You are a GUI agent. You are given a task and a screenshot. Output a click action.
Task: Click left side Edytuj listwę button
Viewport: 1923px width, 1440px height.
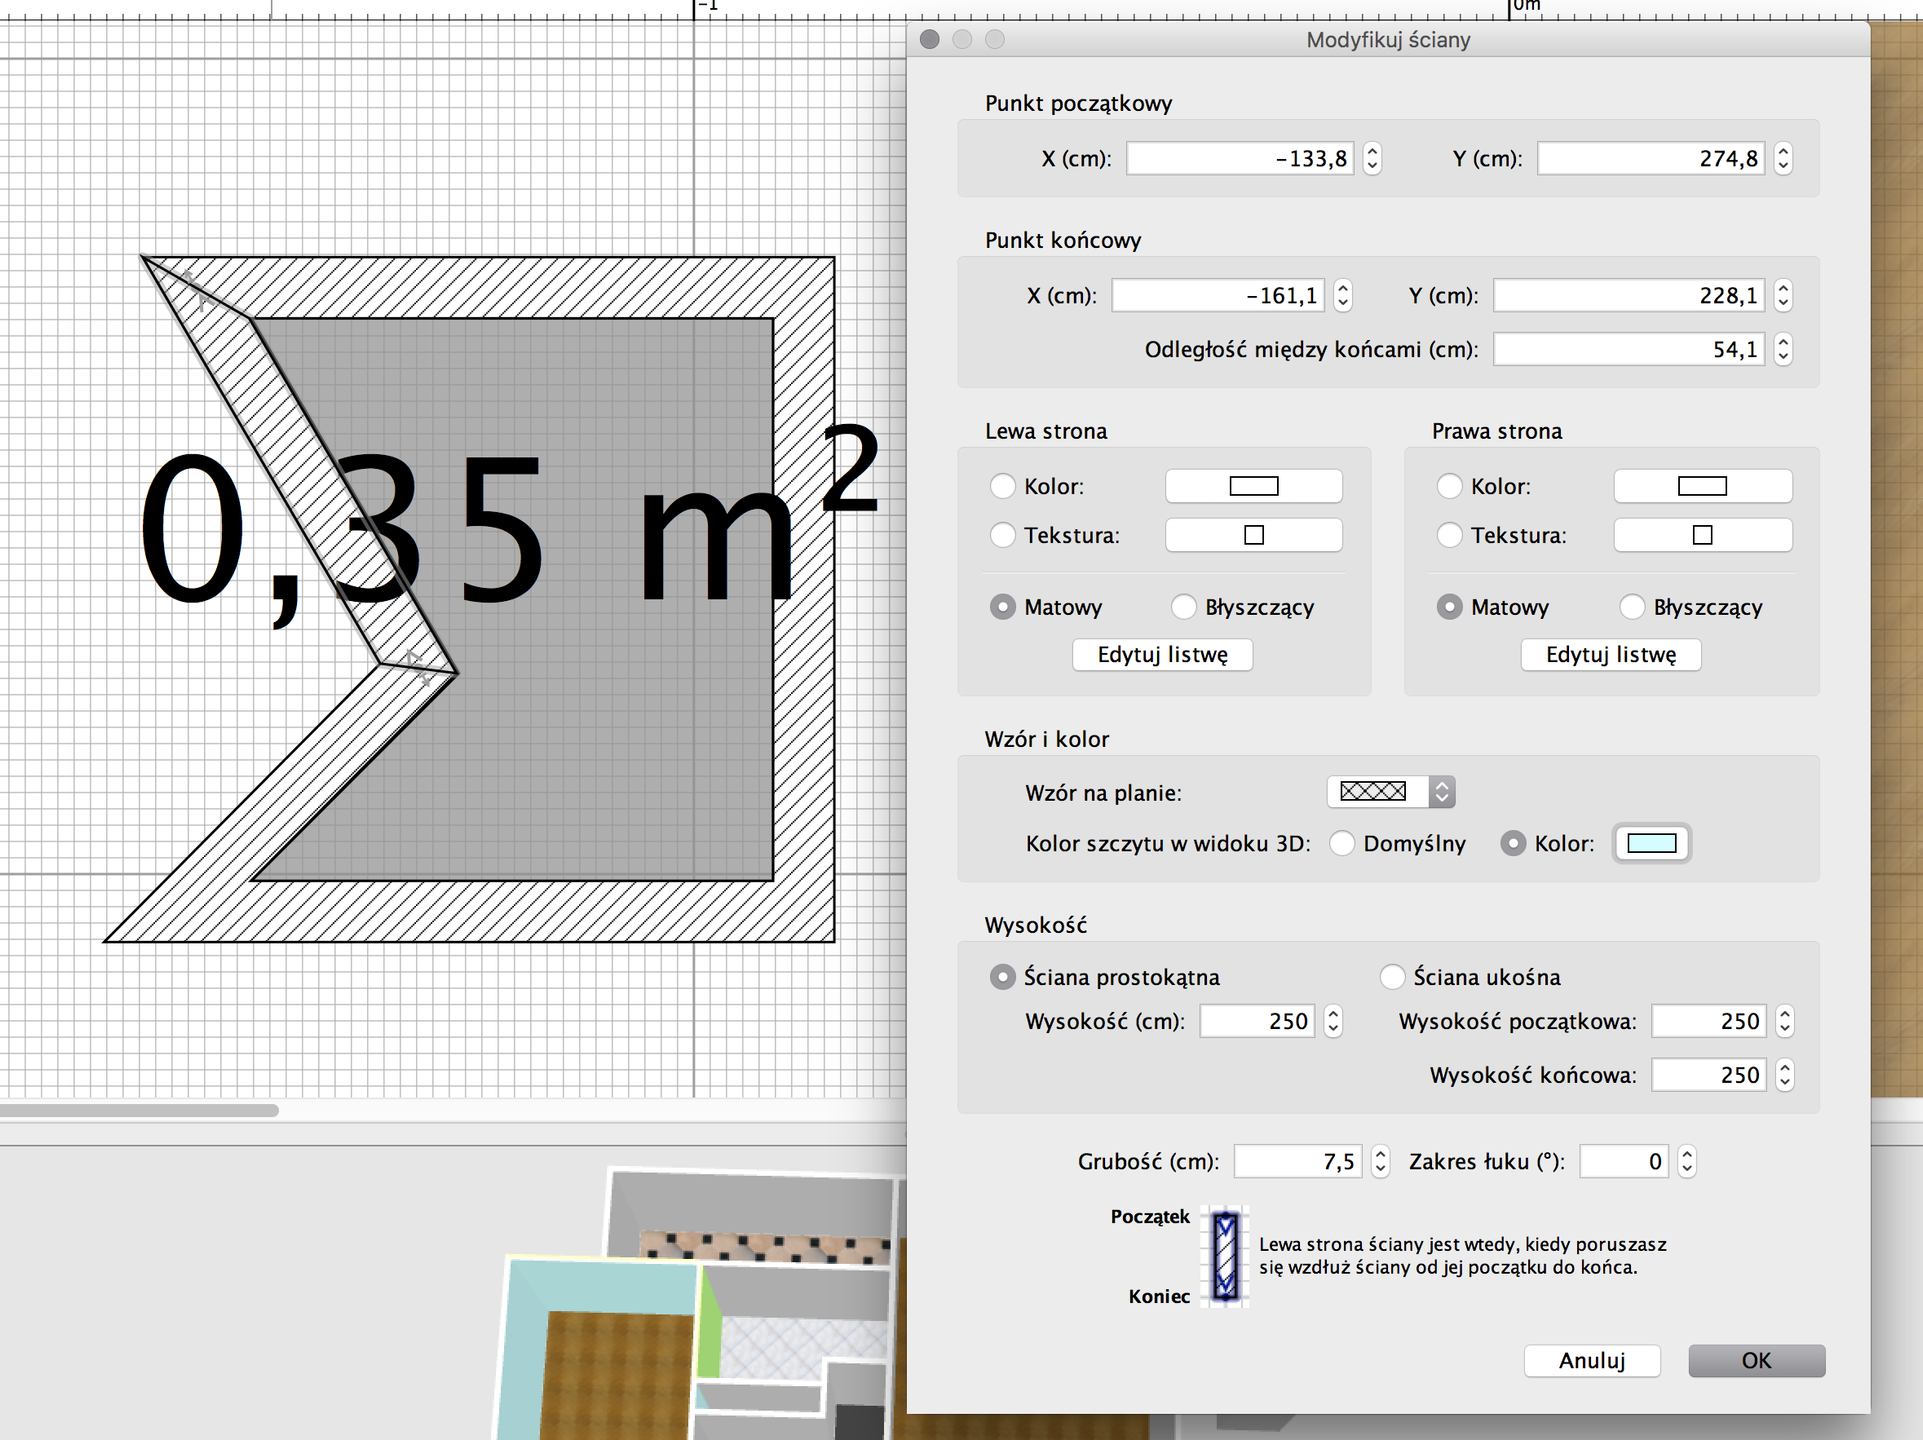pos(1162,655)
